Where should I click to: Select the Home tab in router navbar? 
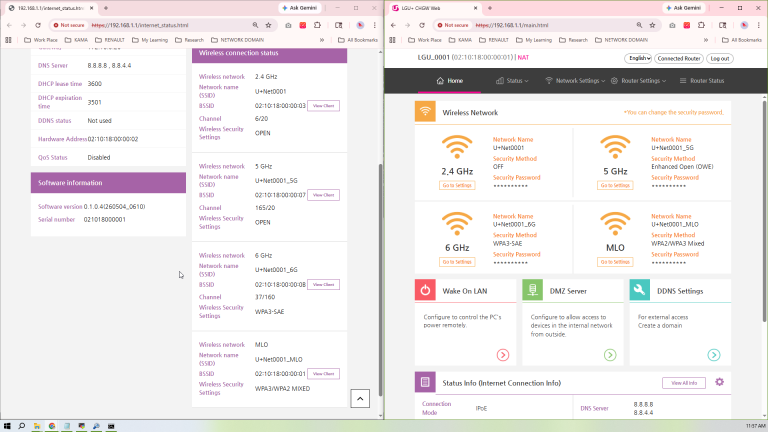tap(450, 81)
